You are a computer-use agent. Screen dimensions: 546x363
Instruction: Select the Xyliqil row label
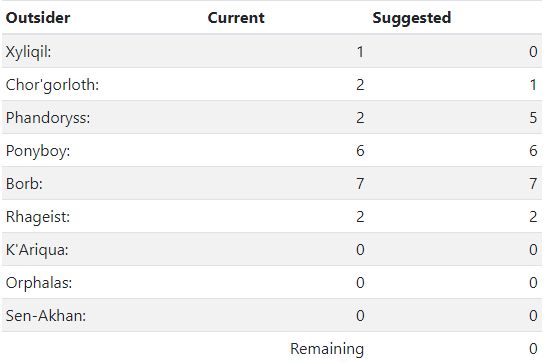tap(29, 52)
